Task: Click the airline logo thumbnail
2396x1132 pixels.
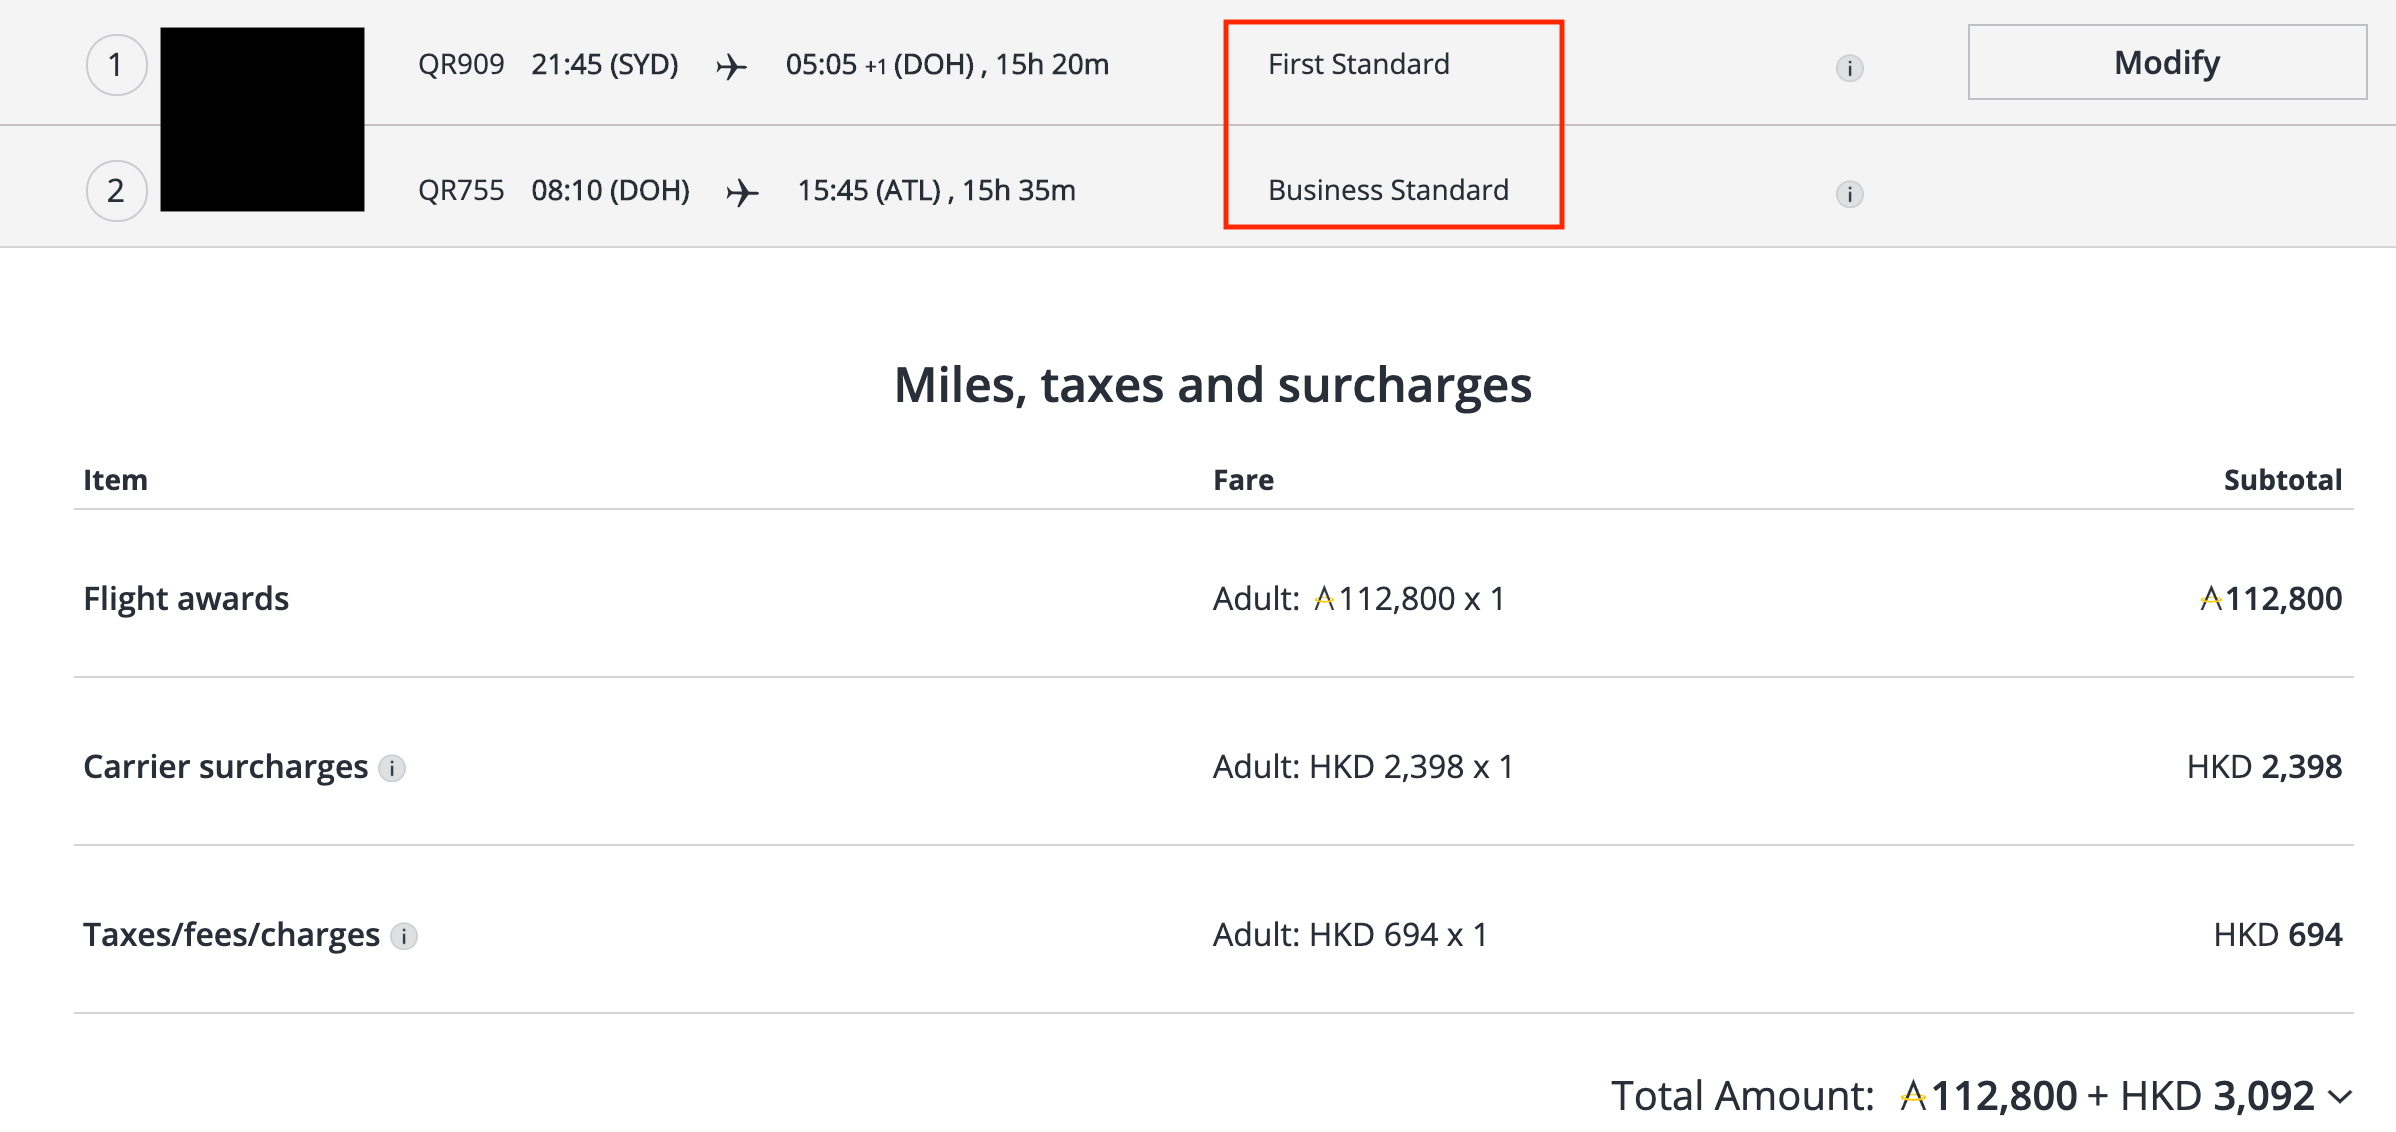Action: point(262,119)
